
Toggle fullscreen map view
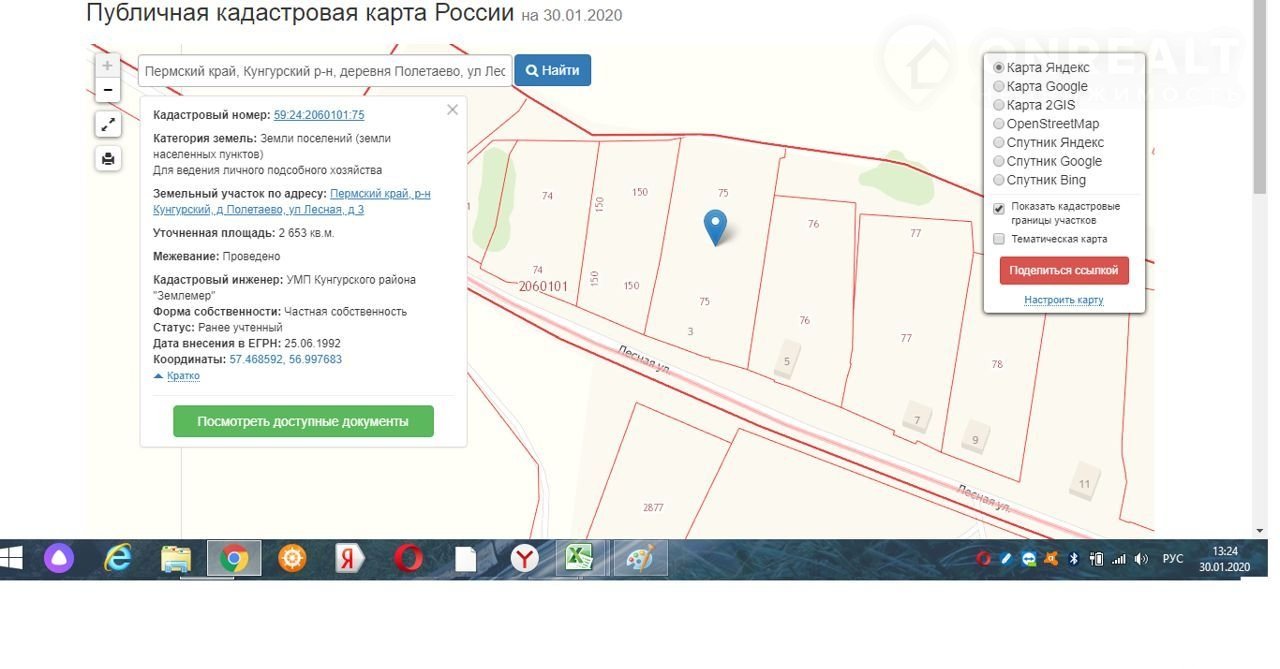(x=108, y=125)
